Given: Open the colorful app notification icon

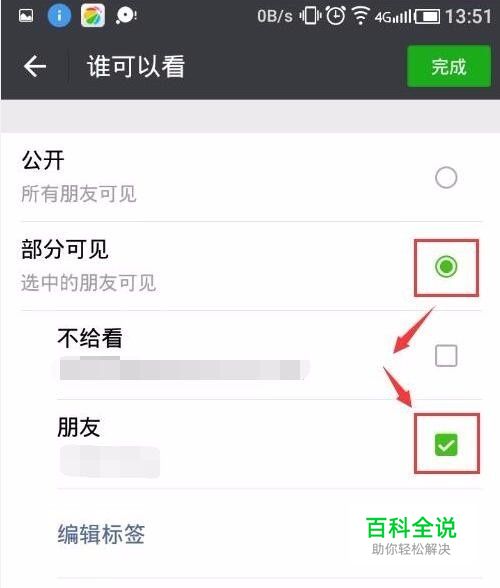Looking at the screenshot, I should pos(93,16).
